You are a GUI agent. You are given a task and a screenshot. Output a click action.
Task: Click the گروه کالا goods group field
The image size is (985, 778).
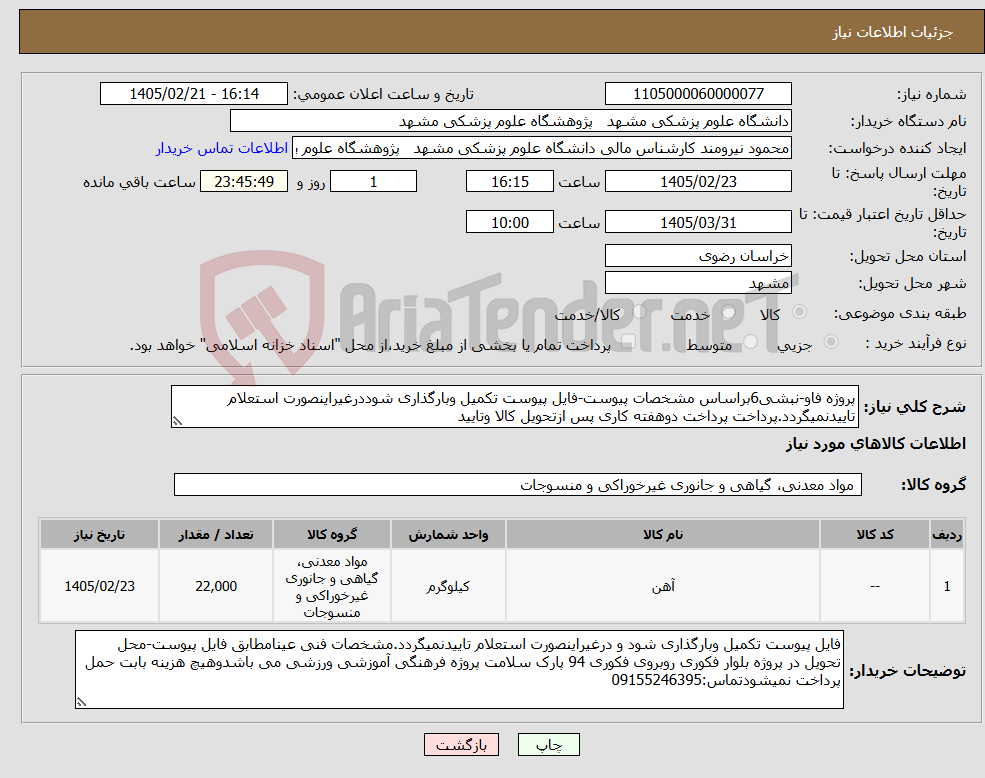[518, 485]
